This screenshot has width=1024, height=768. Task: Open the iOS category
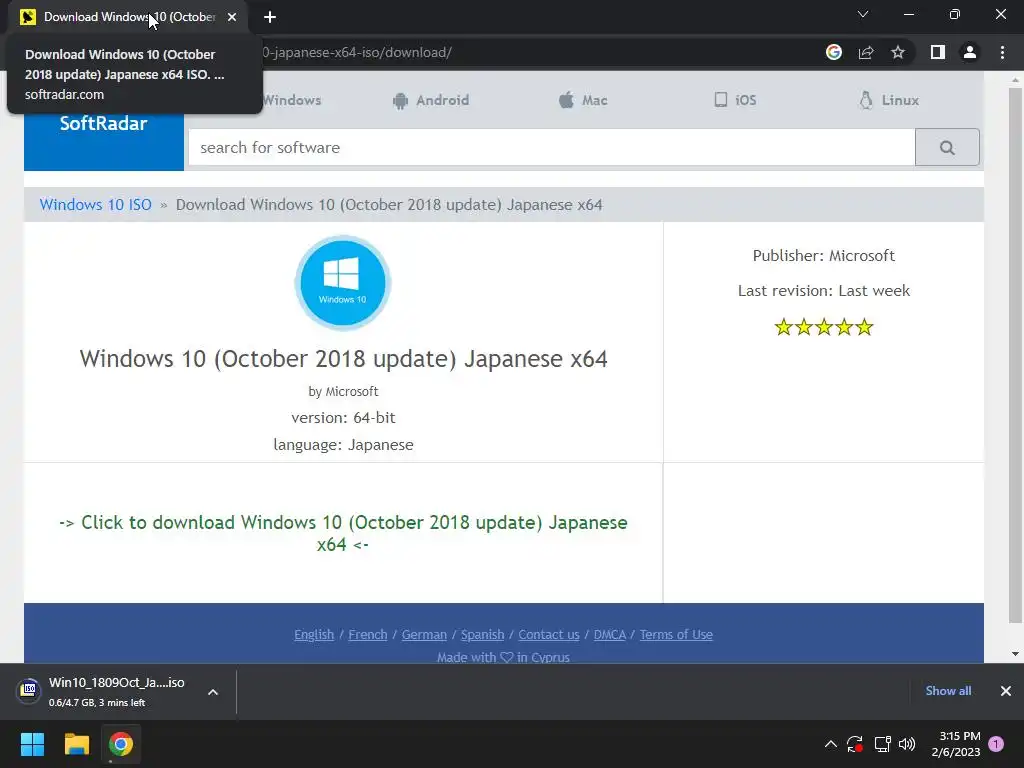click(735, 100)
